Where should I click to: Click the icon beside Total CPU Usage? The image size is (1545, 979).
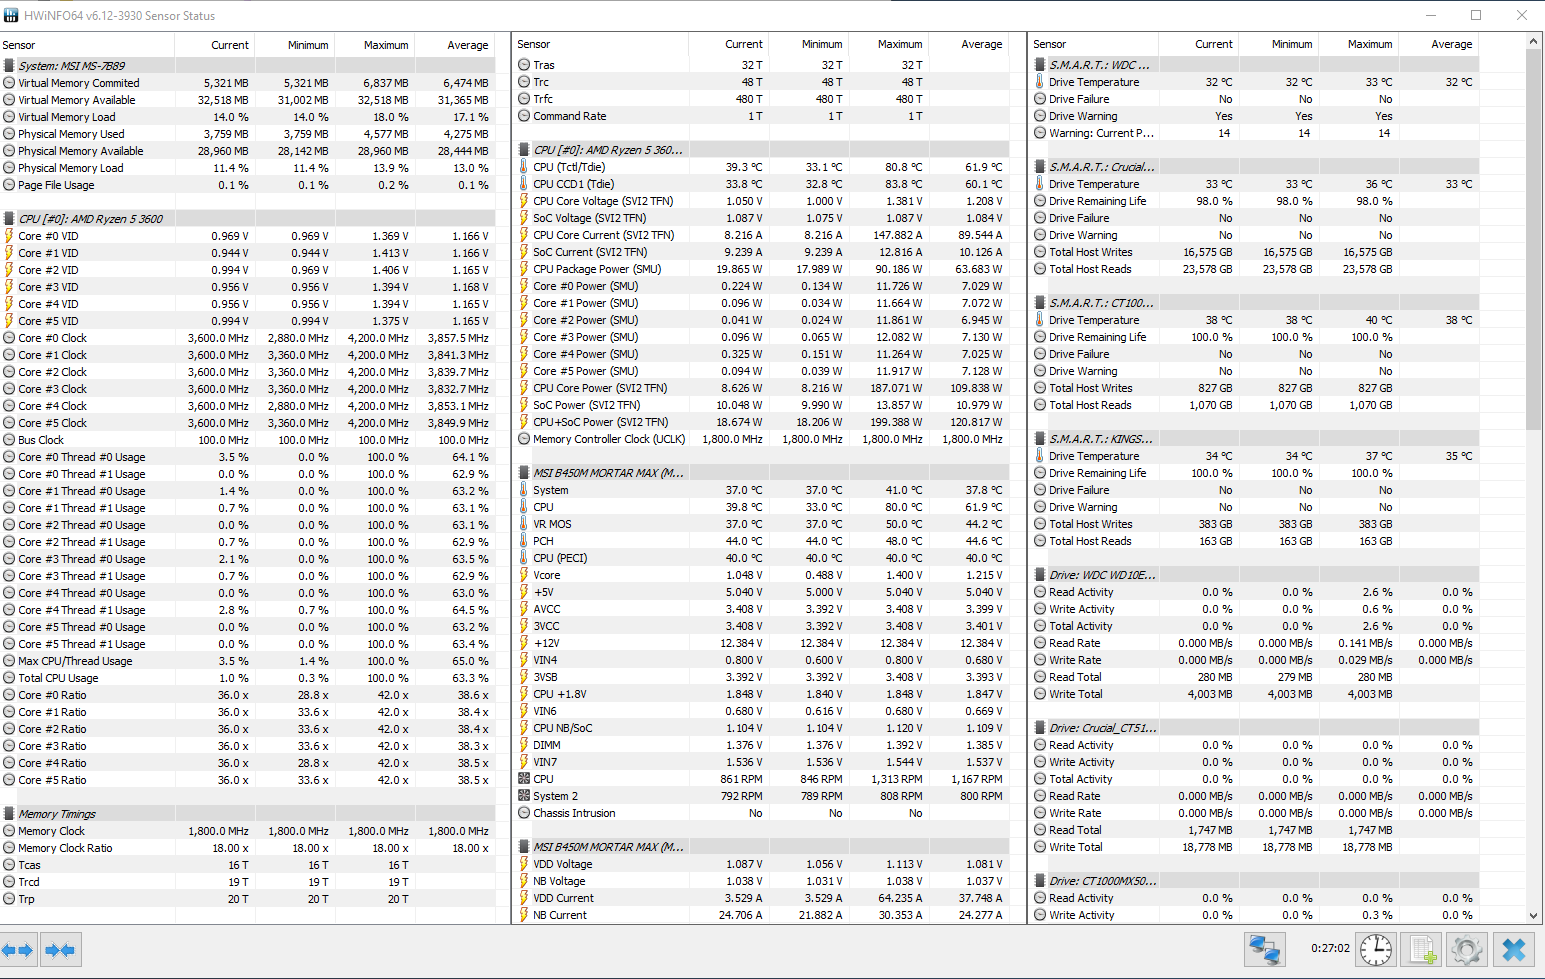coord(9,678)
